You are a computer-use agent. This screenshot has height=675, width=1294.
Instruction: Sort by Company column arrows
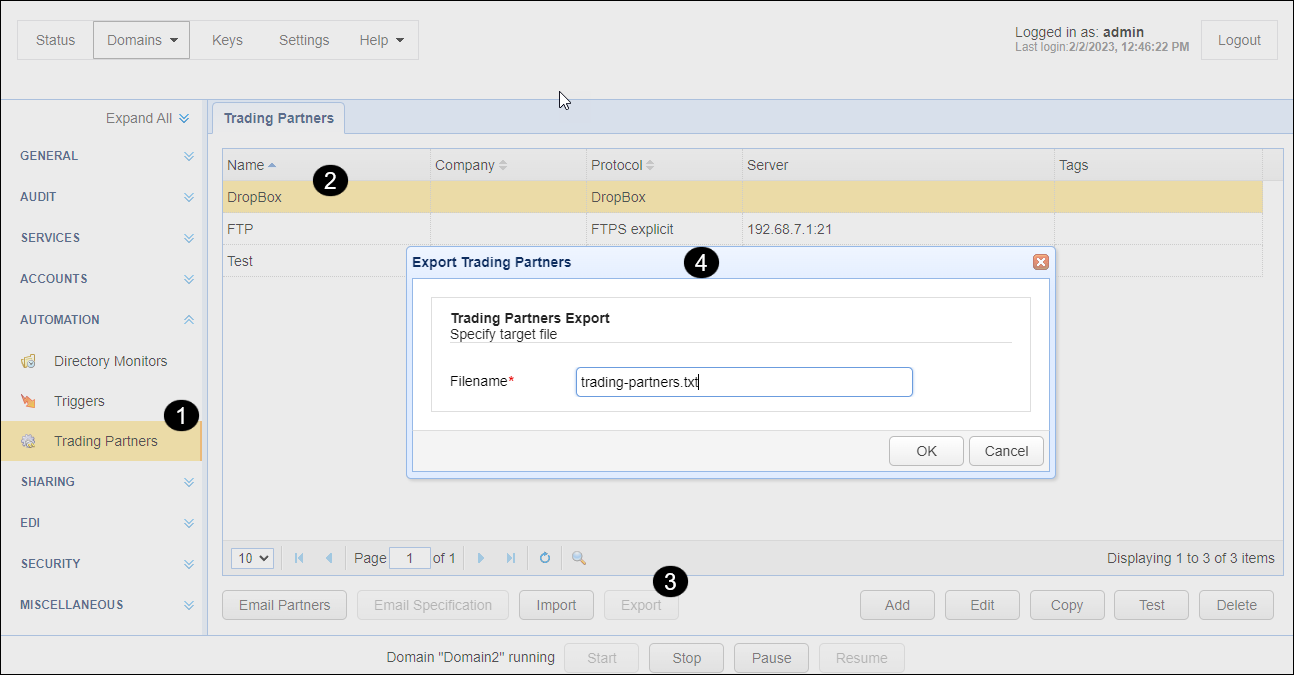503,165
